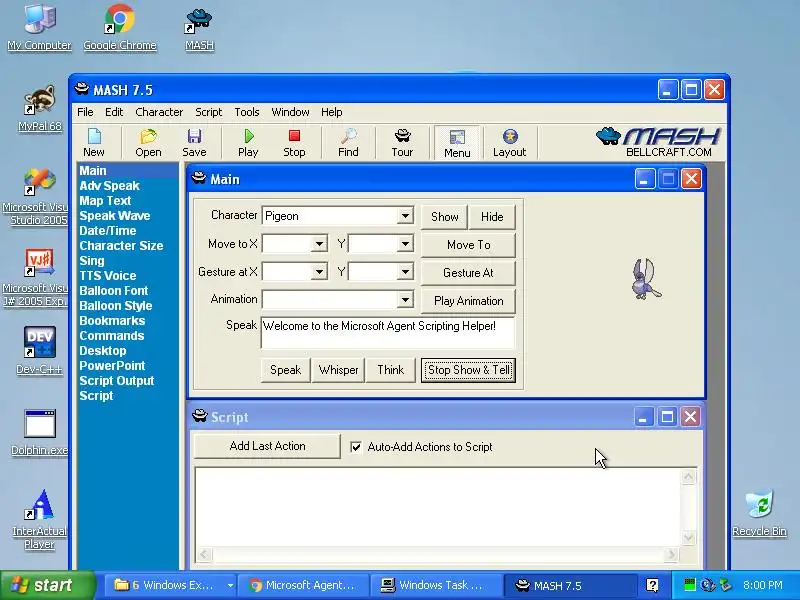Select Speak Wave in the sidebar
Viewport: 800px width, 600px height.
(115, 215)
